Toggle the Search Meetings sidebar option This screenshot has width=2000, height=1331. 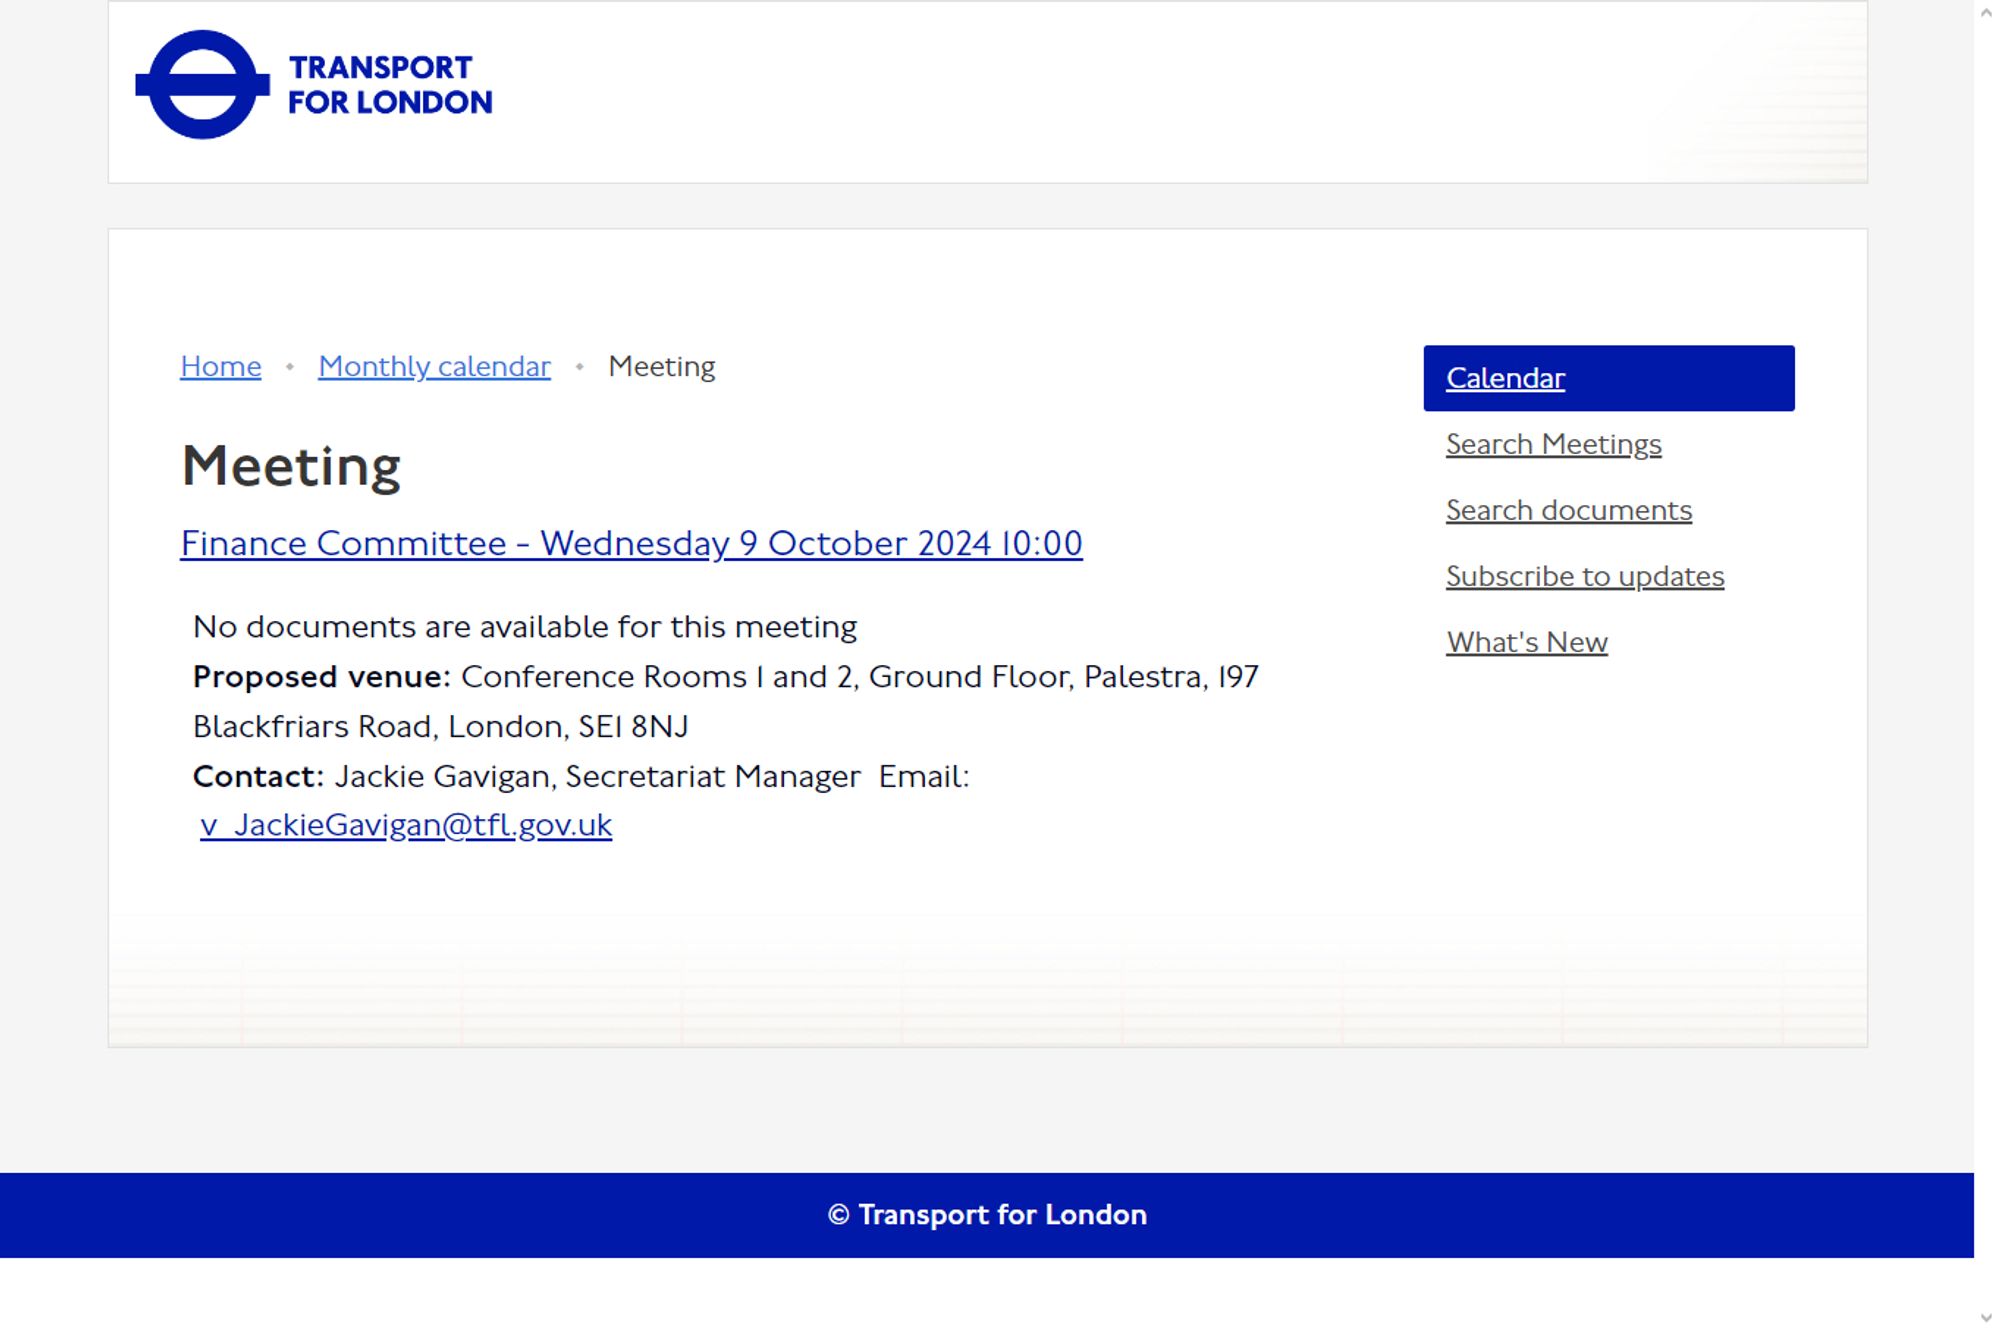tap(1553, 443)
